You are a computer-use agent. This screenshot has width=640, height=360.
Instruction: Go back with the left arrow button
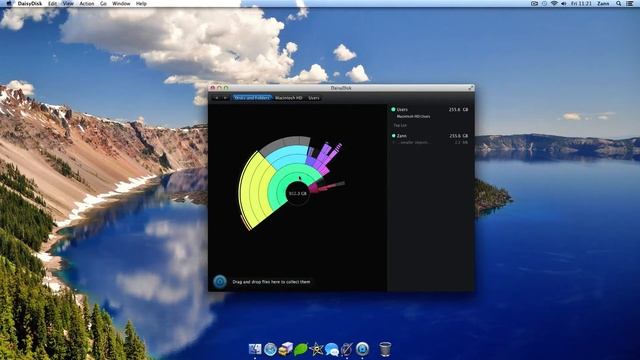(x=217, y=98)
